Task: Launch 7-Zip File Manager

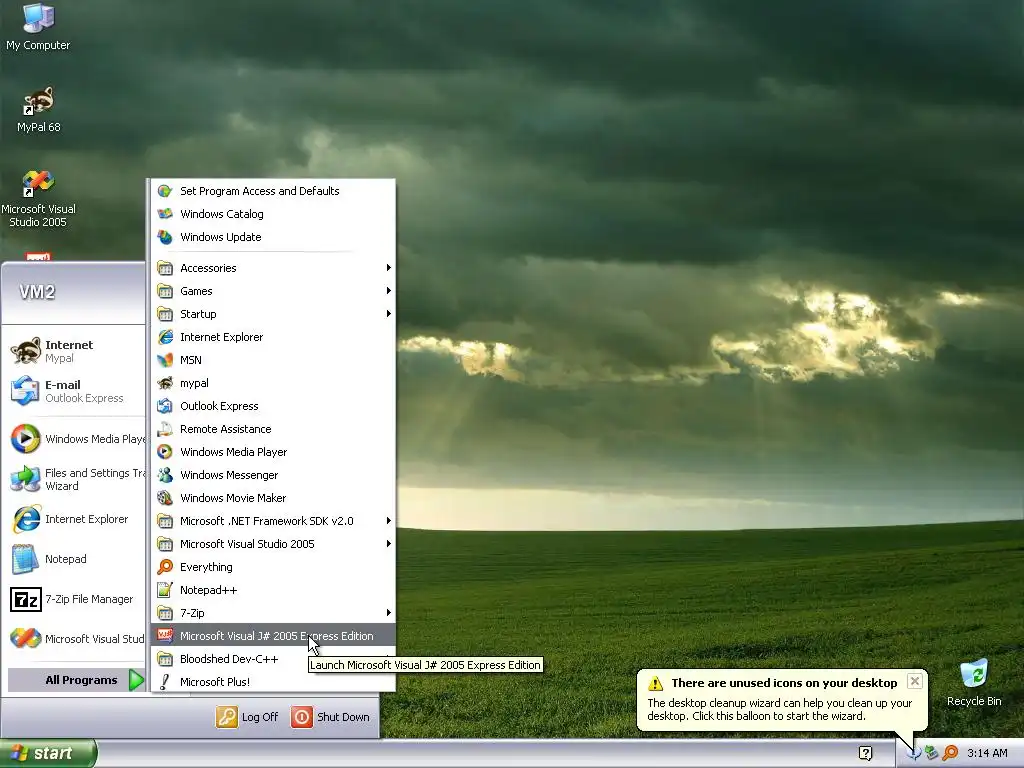Action: coord(76,599)
